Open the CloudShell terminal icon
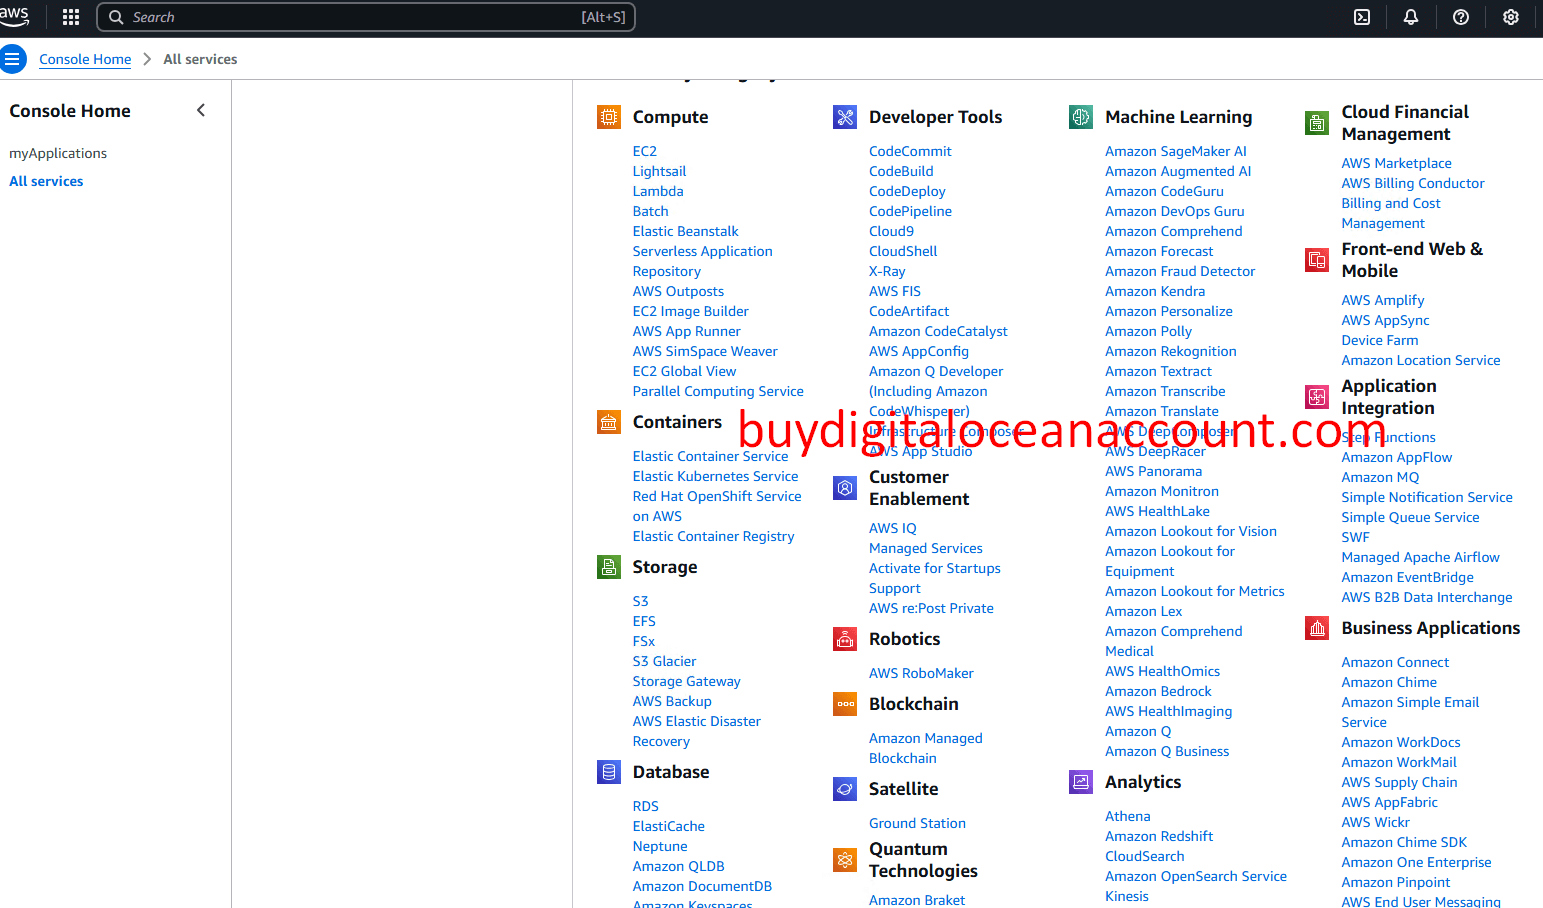This screenshot has width=1543, height=908. click(1361, 17)
